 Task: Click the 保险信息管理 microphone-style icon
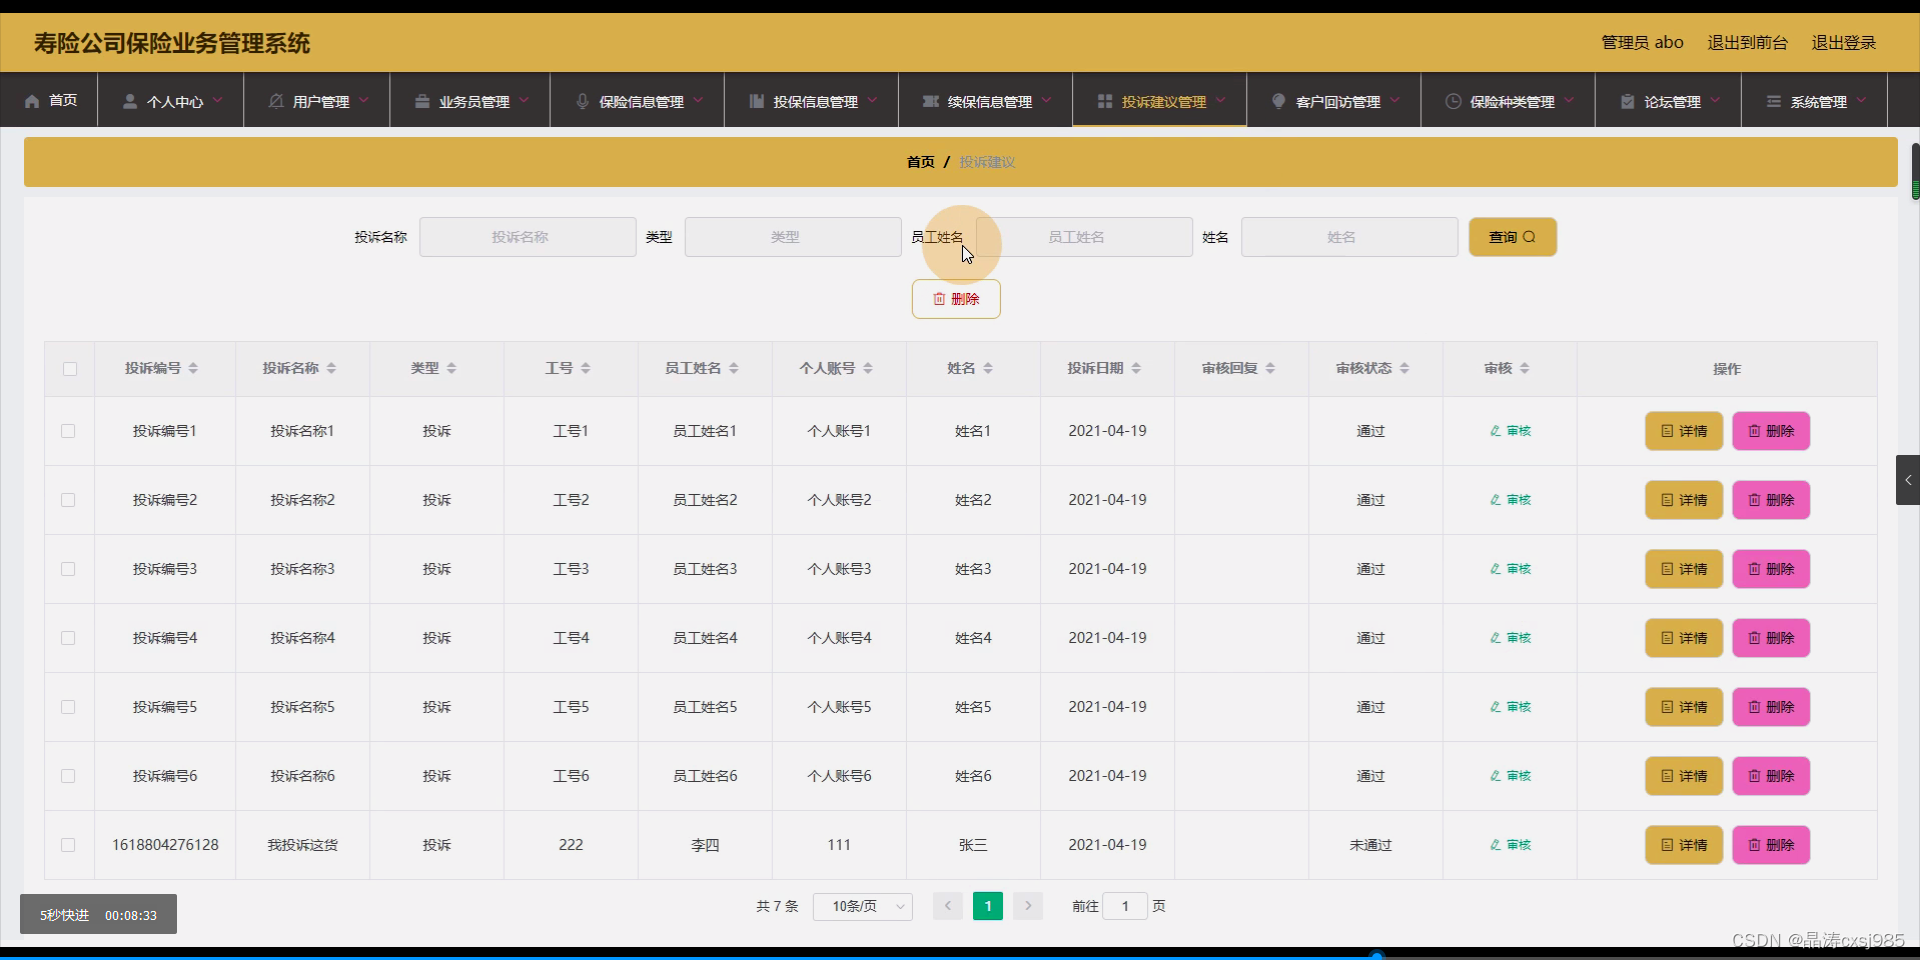[583, 100]
